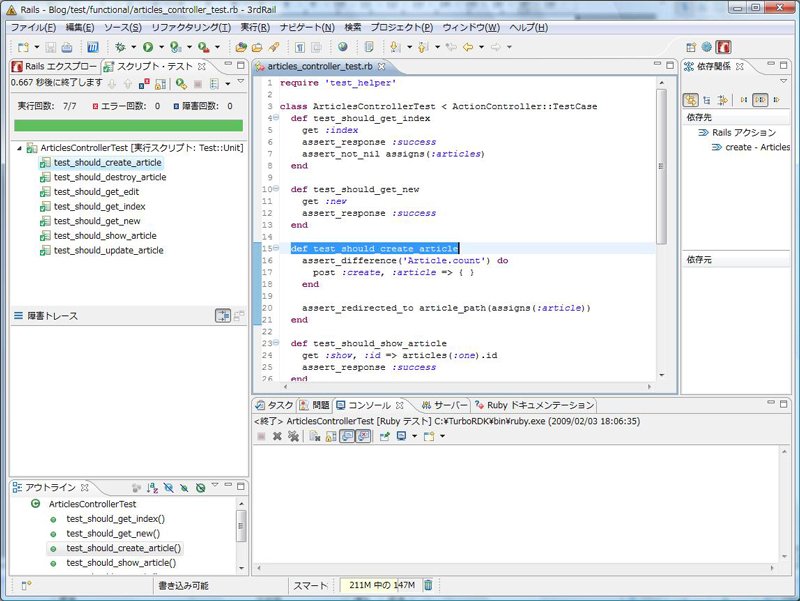Click the remove all terminated launches icon
The height and width of the screenshot is (601, 800).
[293, 436]
